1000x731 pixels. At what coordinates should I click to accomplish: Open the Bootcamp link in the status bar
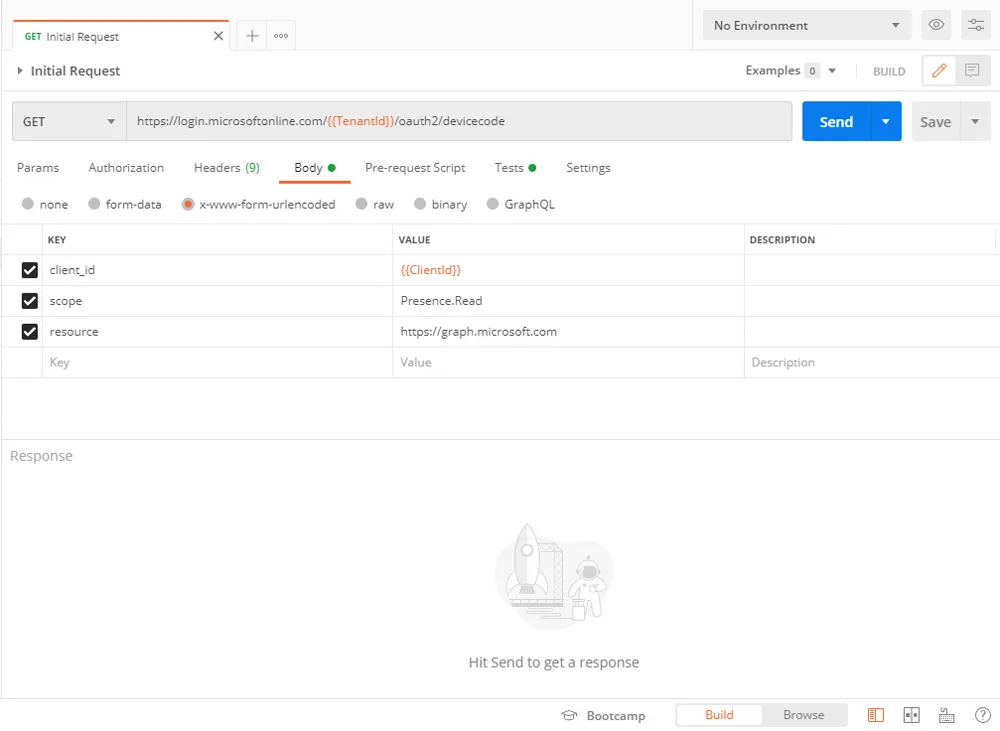(x=604, y=715)
